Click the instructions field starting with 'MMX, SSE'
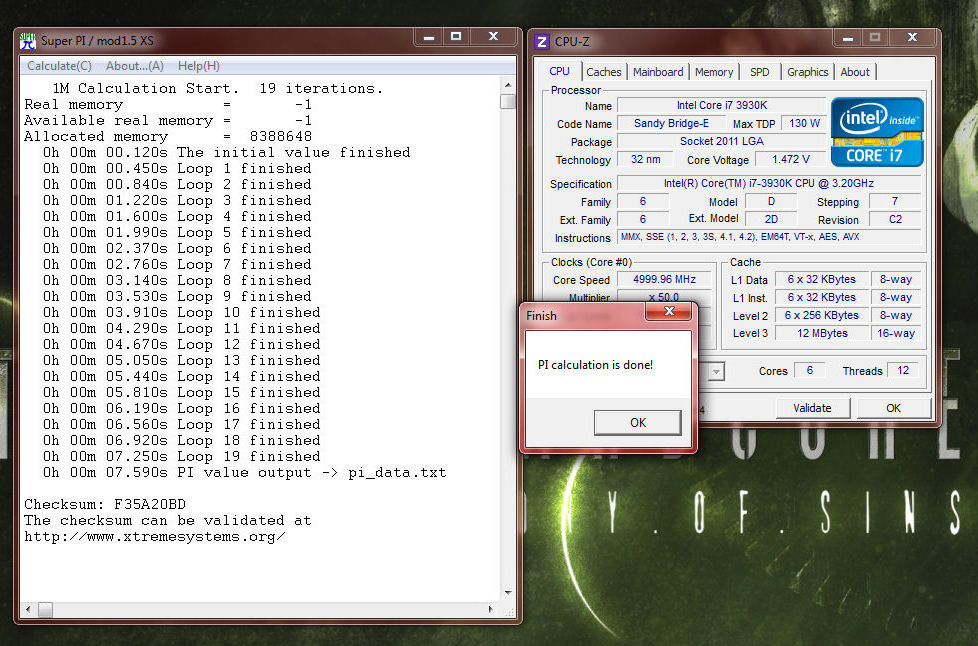 [x=768, y=238]
